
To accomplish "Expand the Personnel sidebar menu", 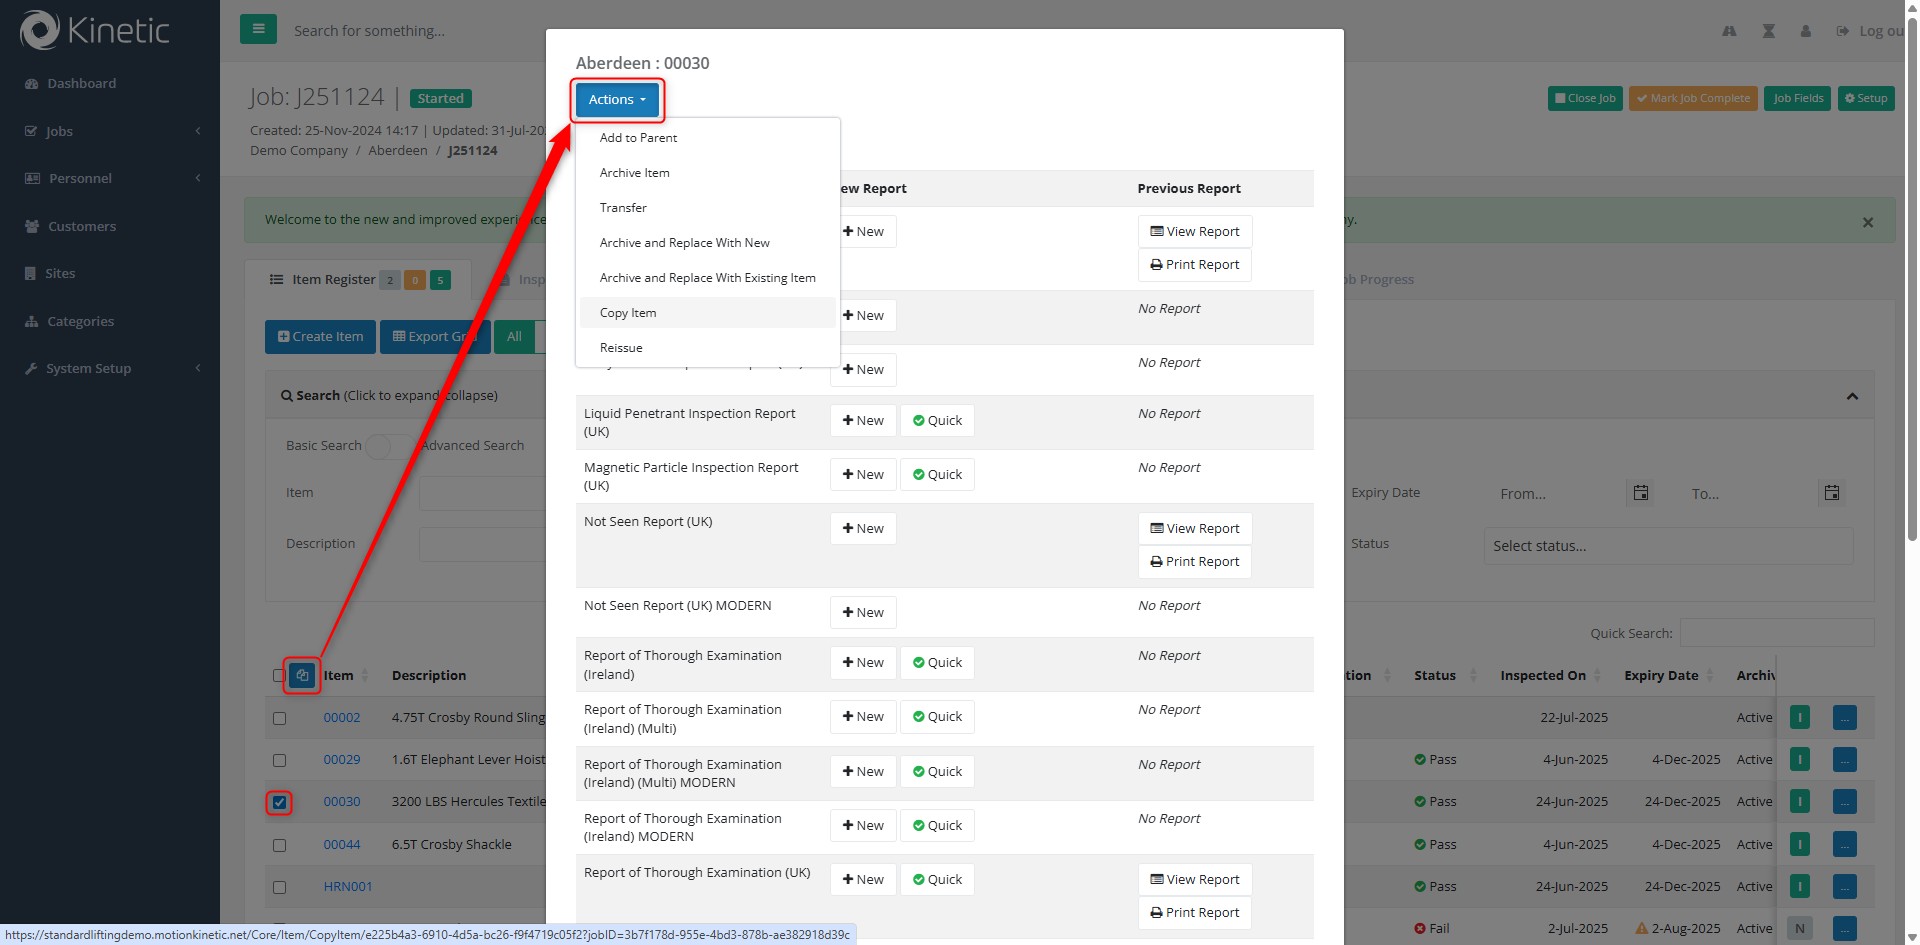I will (x=110, y=178).
